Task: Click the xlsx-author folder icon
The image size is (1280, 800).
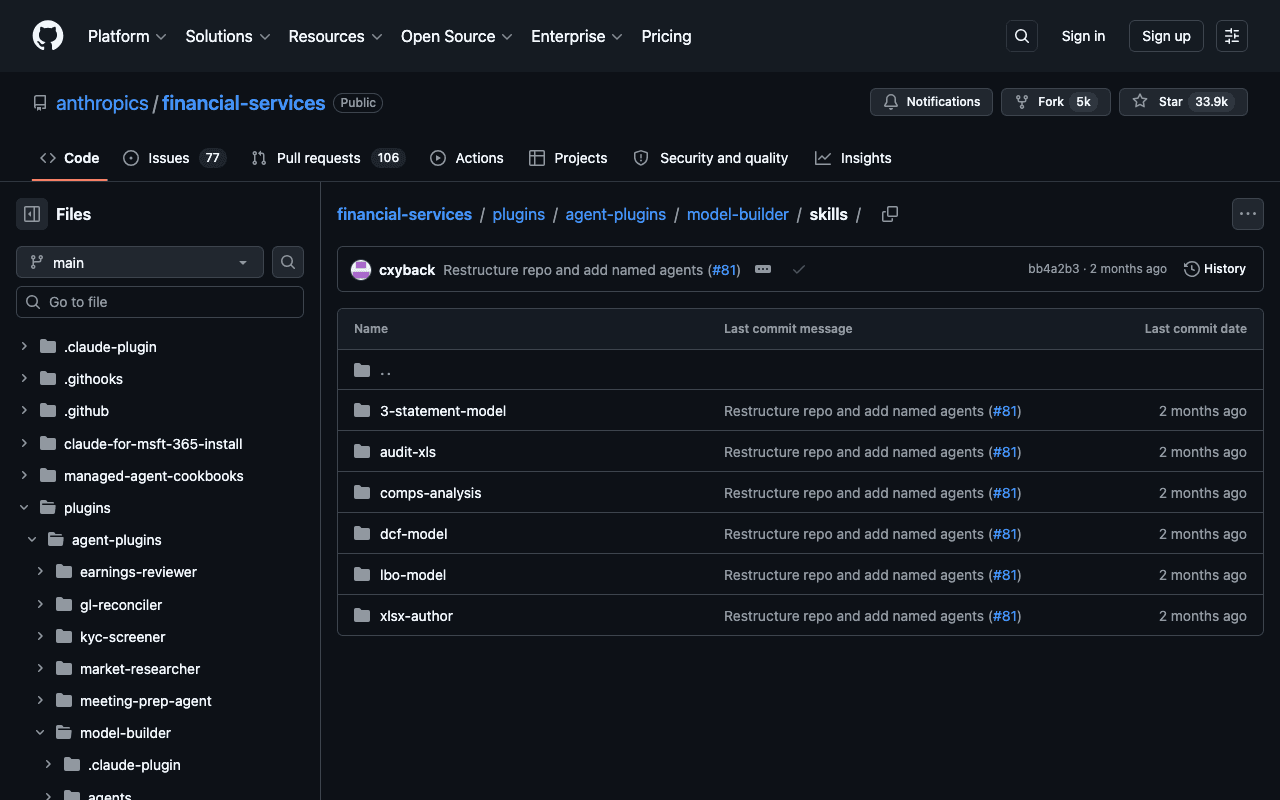Action: click(x=362, y=616)
